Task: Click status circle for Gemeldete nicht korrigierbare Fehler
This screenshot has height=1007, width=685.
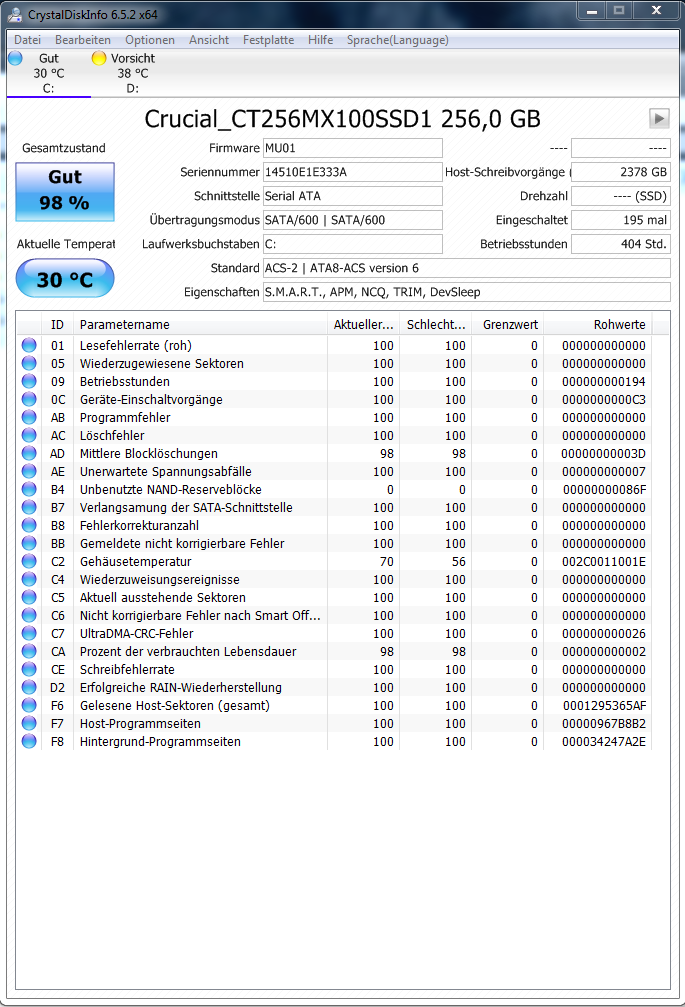Action: [x=29, y=543]
